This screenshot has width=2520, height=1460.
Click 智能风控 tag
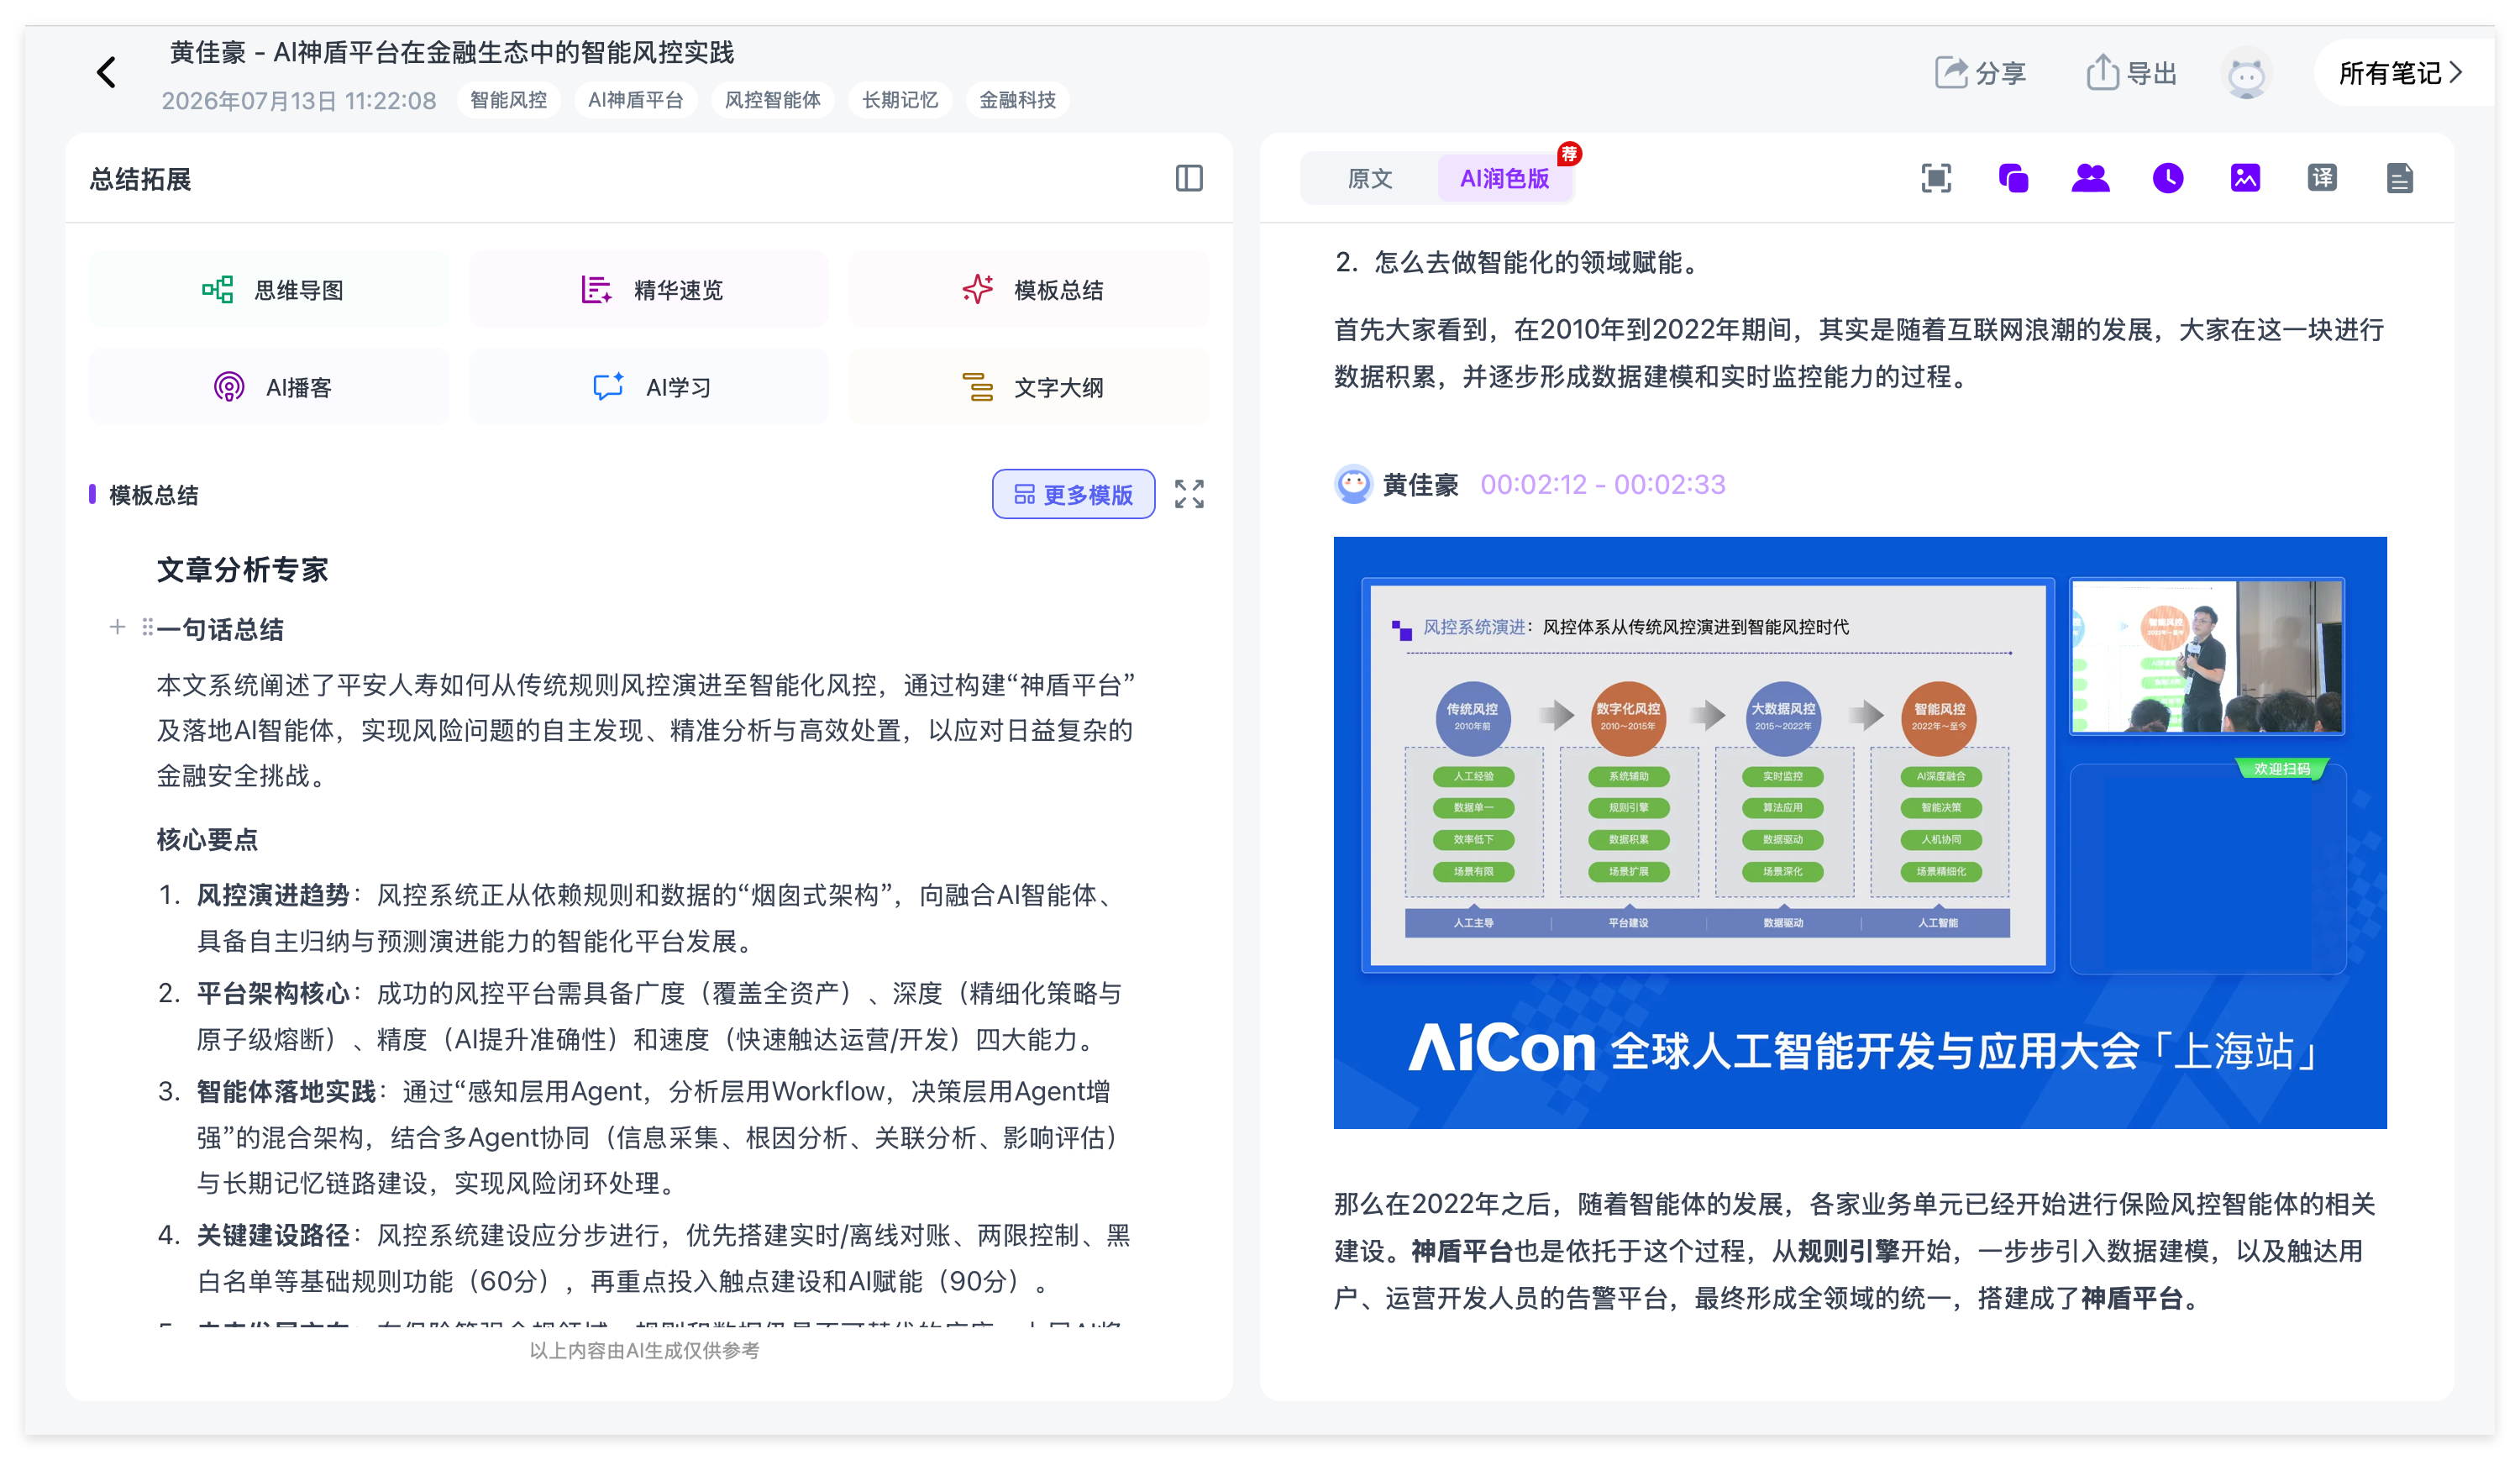point(508,100)
